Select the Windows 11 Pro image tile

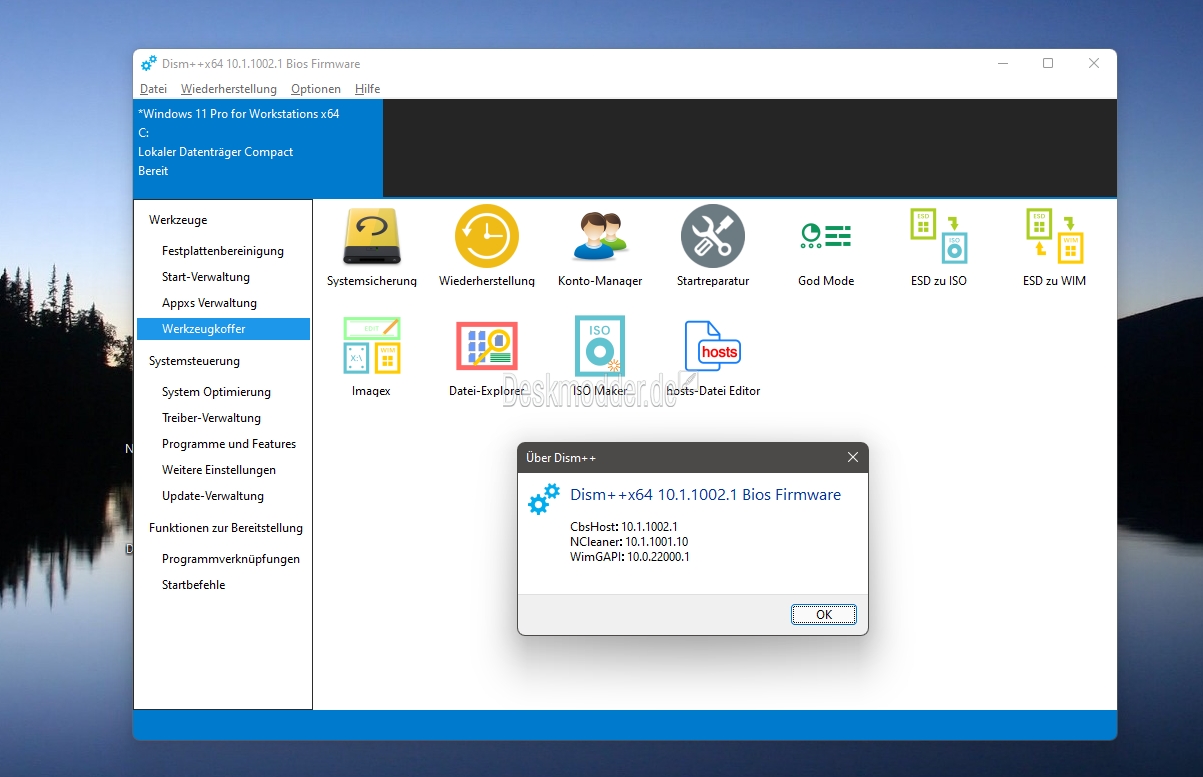tap(258, 148)
